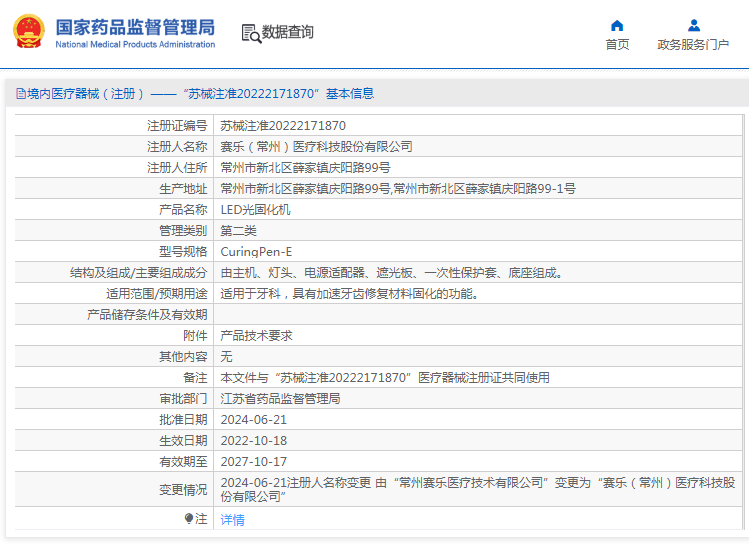Image resolution: width=749 pixels, height=545 pixels.
Task: Click the 审批部门 row label
Action: pos(183,399)
